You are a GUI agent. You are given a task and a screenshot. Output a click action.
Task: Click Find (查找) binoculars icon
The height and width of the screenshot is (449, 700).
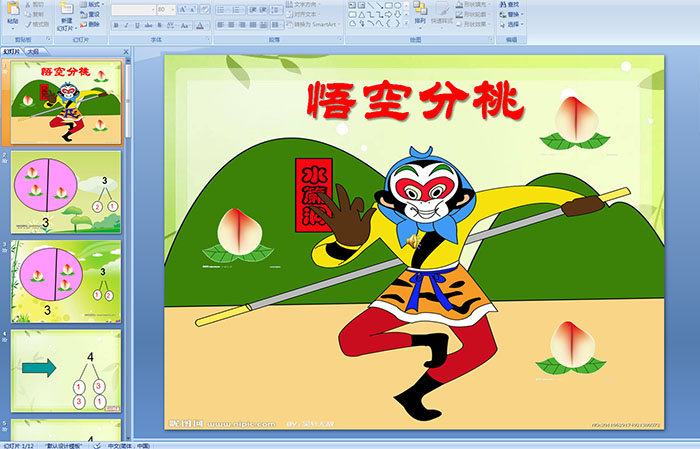click(x=503, y=4)
